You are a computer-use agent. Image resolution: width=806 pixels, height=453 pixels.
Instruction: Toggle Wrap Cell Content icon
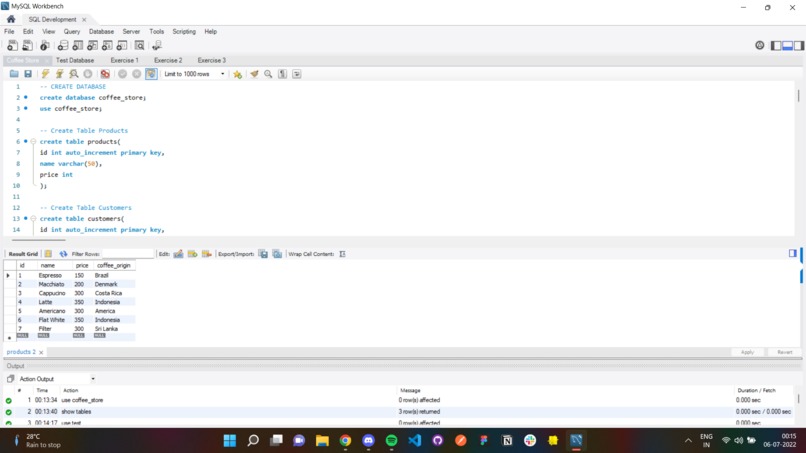342,253
